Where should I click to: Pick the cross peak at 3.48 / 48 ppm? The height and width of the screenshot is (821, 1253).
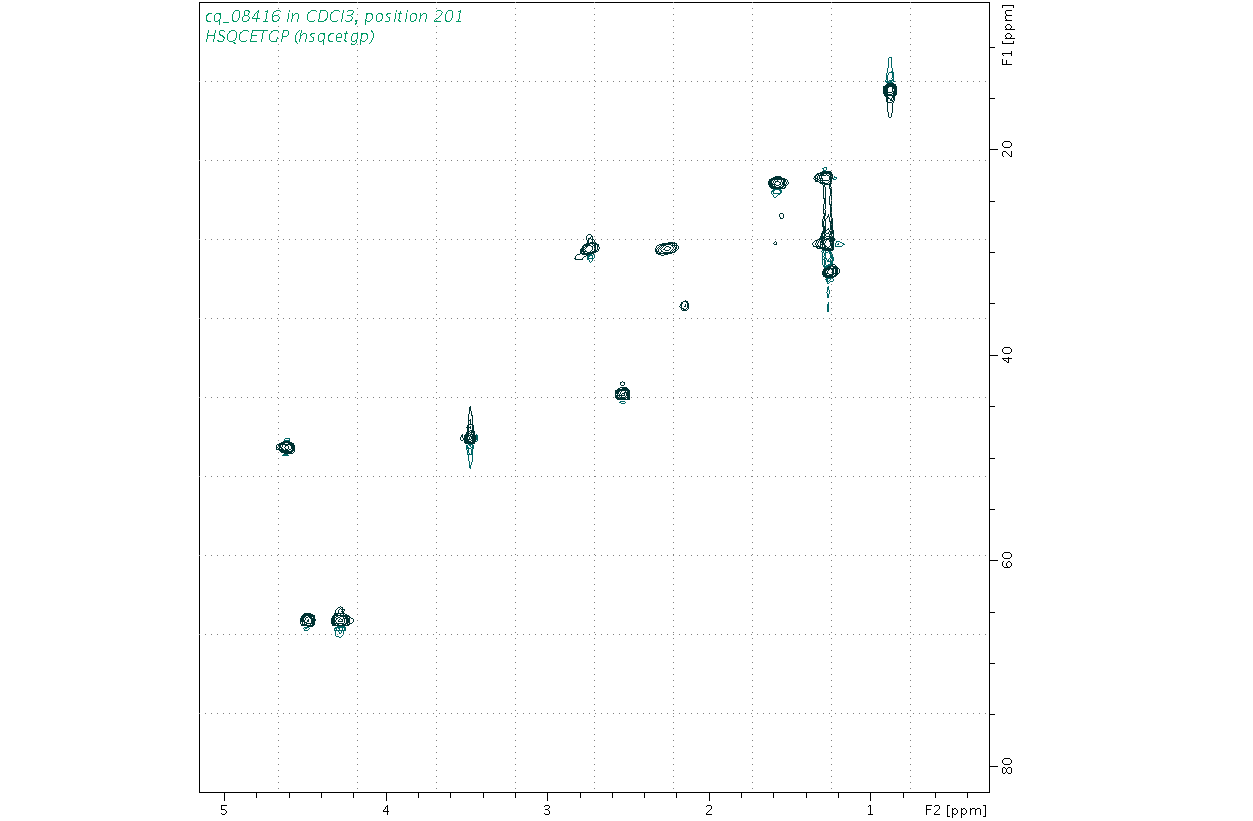[x=470, y=438]
